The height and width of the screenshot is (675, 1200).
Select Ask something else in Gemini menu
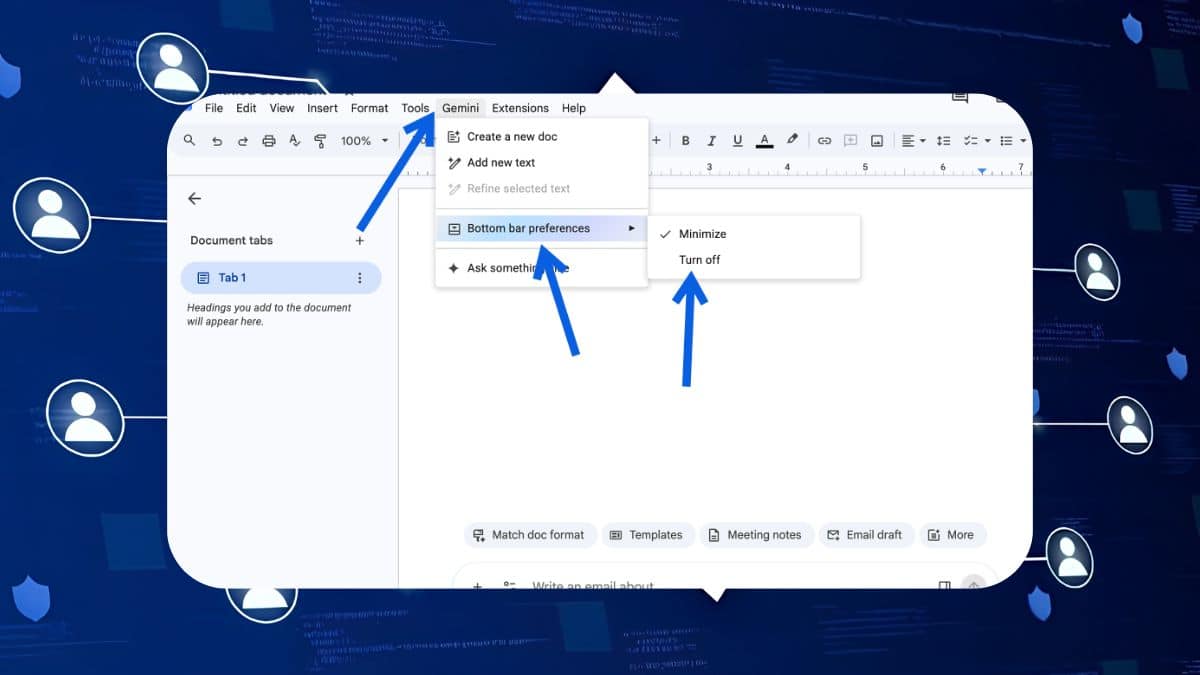tap(541, 268)
